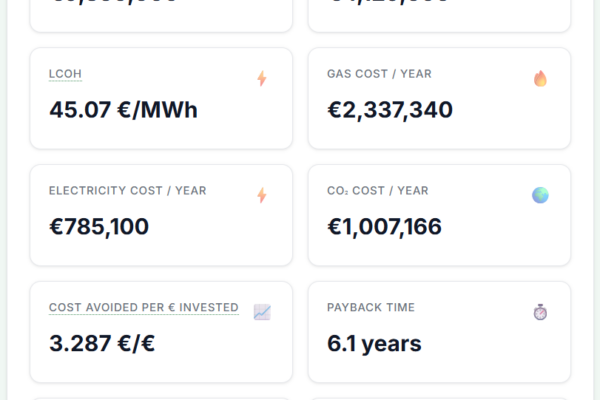The image size is (600, 400).
Task: Click the Gas Cost / Year heading
Action: pyautogui.click(x=379, y=74)
